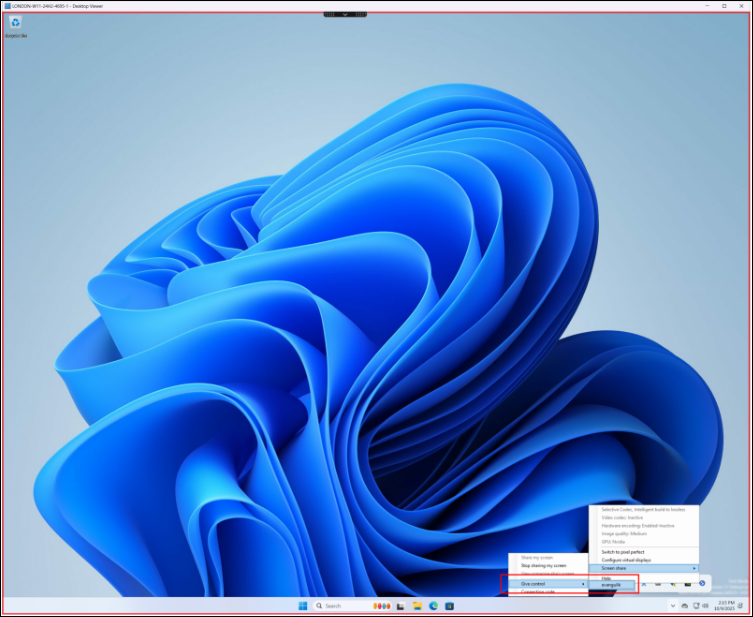Choose Configure virtual displays
The width and height of the screenshot is (753, 617).
[x=626, y=560]
